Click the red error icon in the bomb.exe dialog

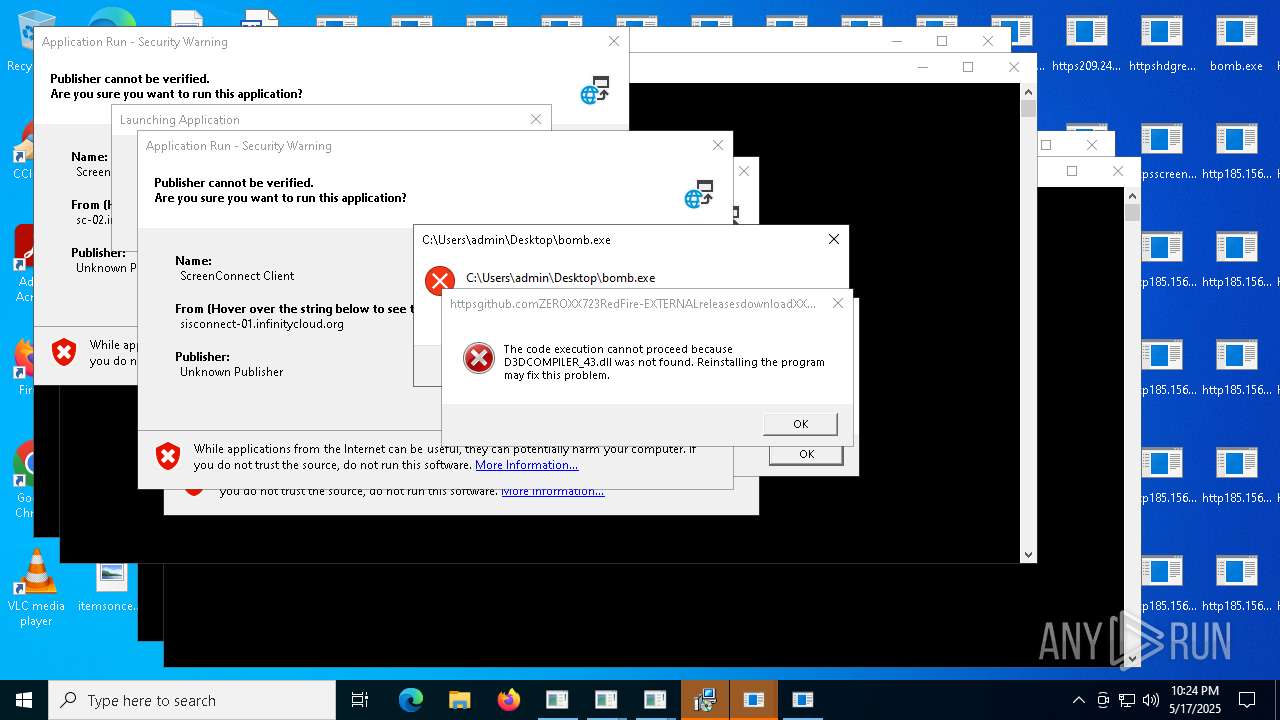439,281
